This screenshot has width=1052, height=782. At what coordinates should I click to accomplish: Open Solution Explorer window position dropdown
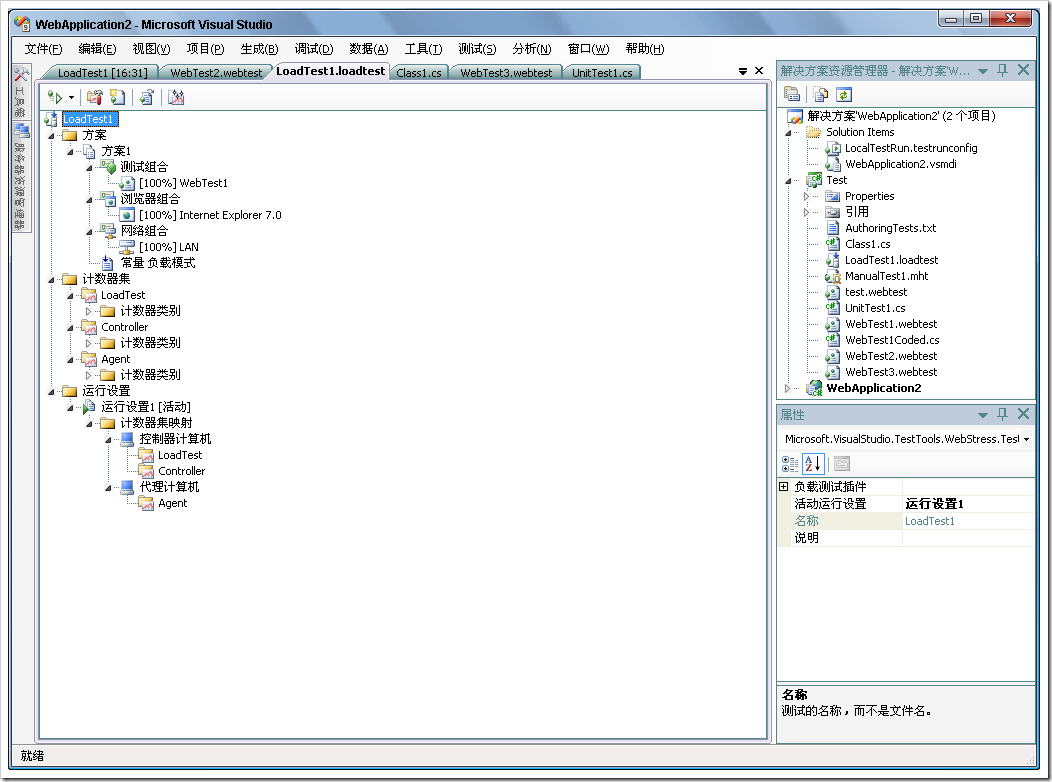pyautogui.click(x=983, y=71)
